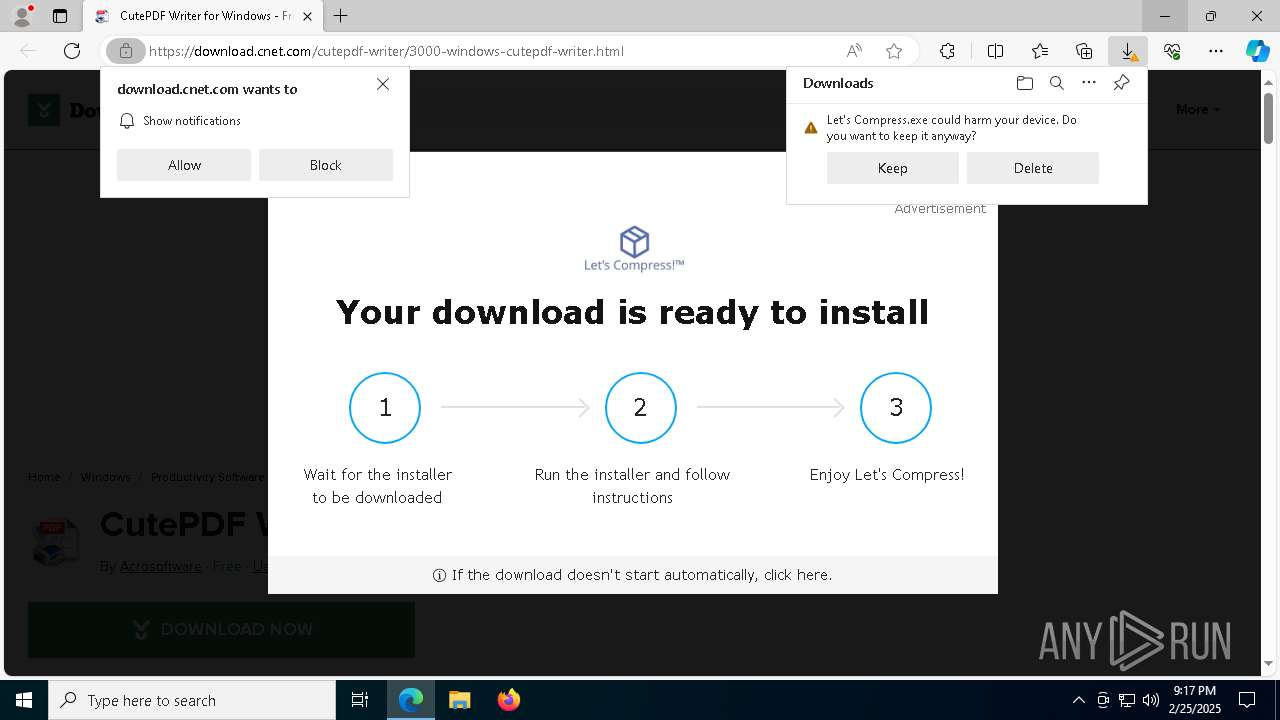Show hidden system tray icons

coord(1078,700)
